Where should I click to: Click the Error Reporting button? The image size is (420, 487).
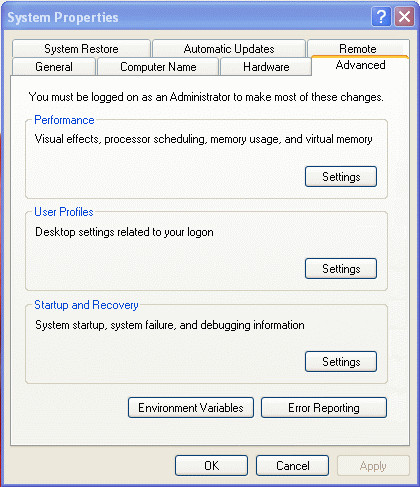[x=324, y=408]
